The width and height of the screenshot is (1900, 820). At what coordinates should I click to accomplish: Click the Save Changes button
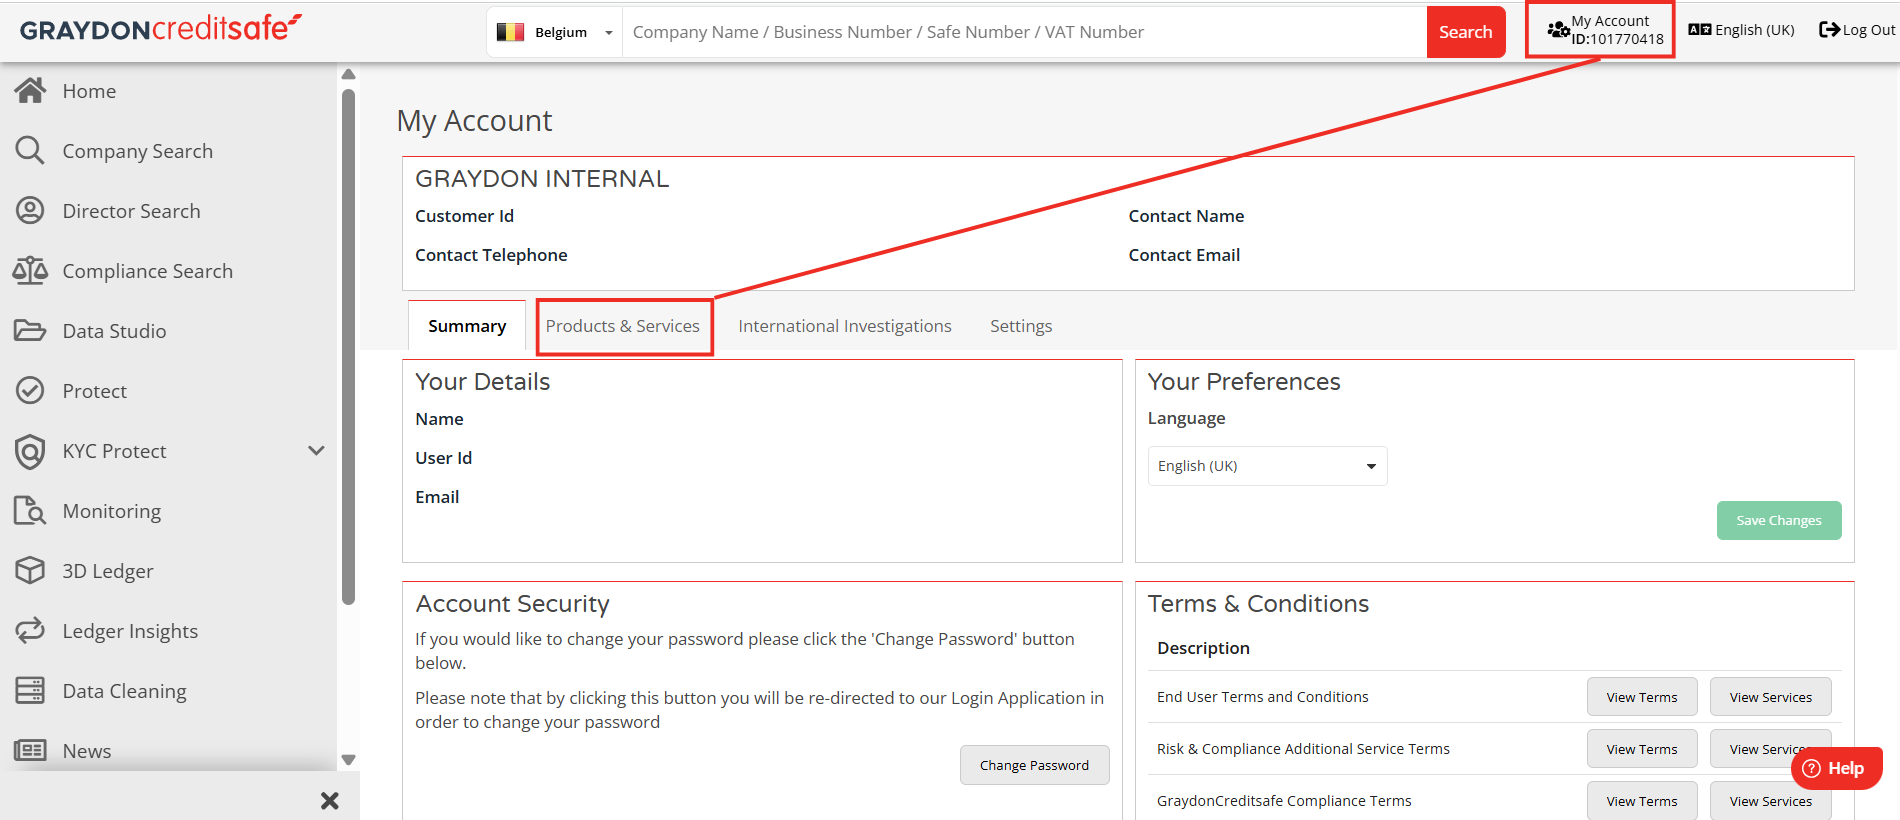coord(1779,520)
